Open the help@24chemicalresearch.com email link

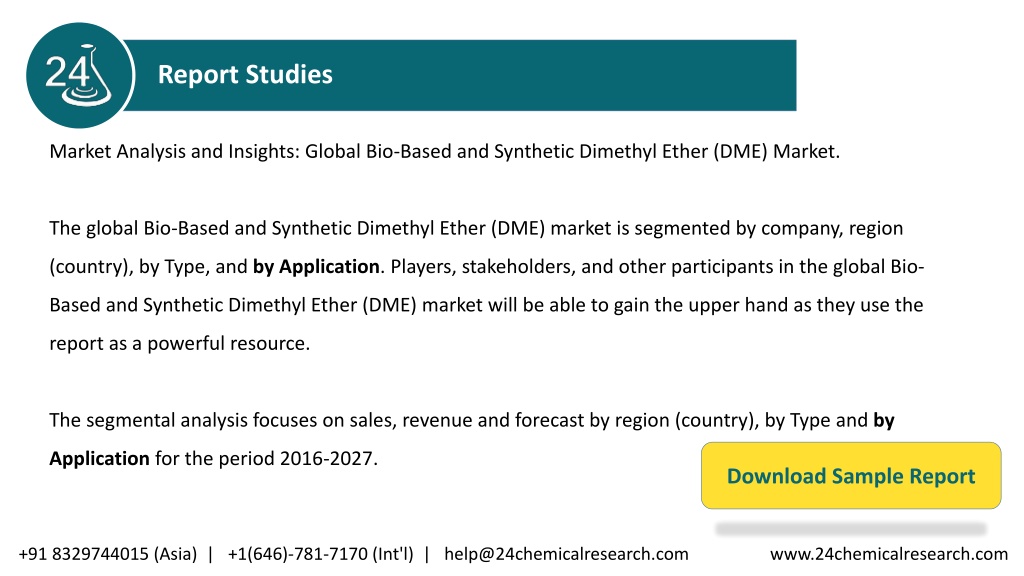(x=566, y=554)
